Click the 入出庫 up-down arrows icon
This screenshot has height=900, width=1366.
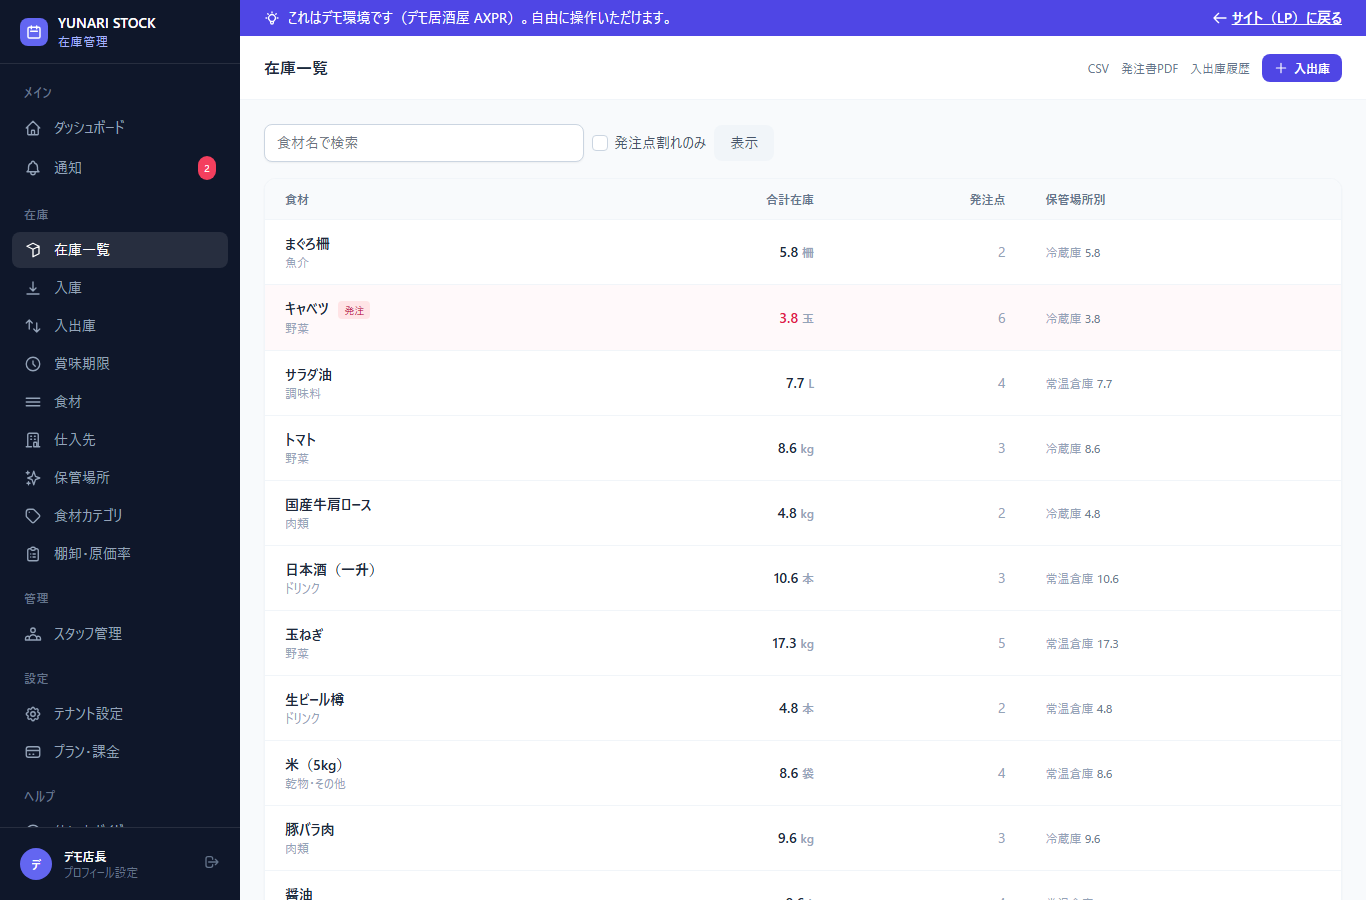click(33, 326)
